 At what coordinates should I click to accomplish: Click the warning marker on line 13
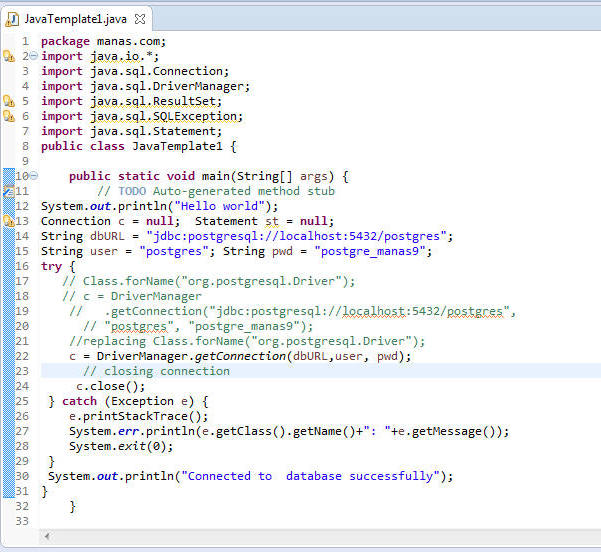8,221
